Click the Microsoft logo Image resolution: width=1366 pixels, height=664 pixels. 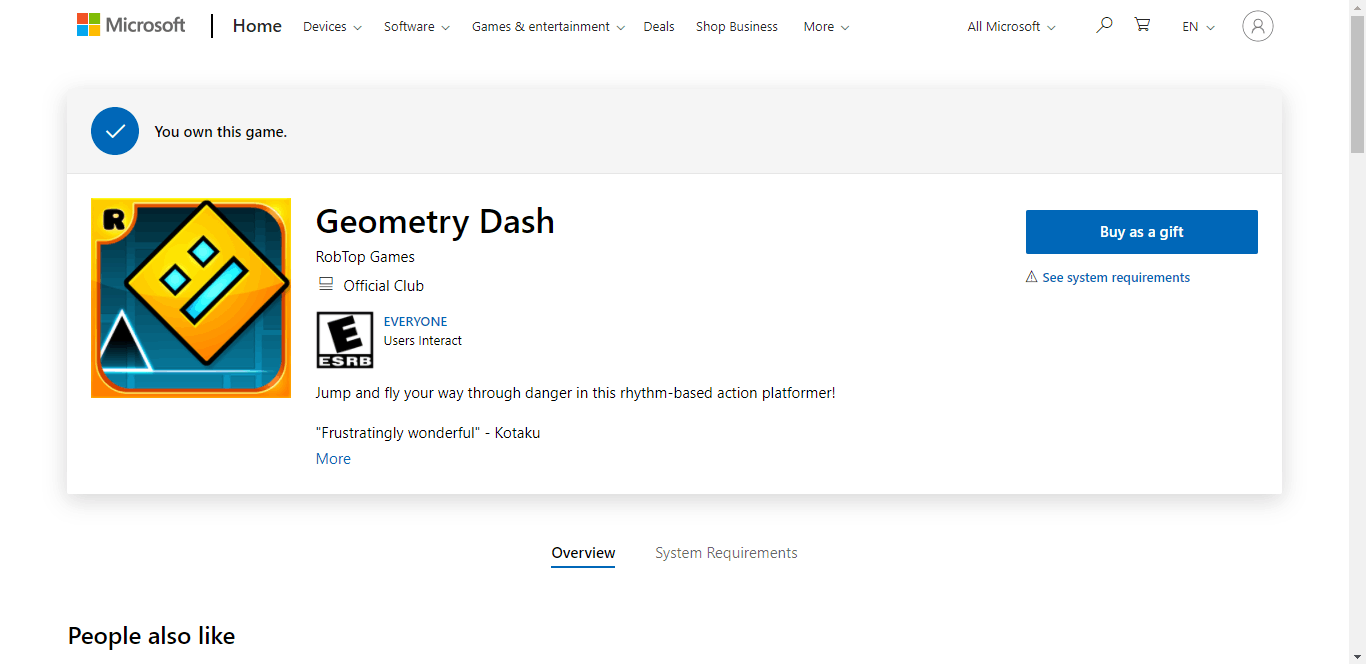(131, 25)
